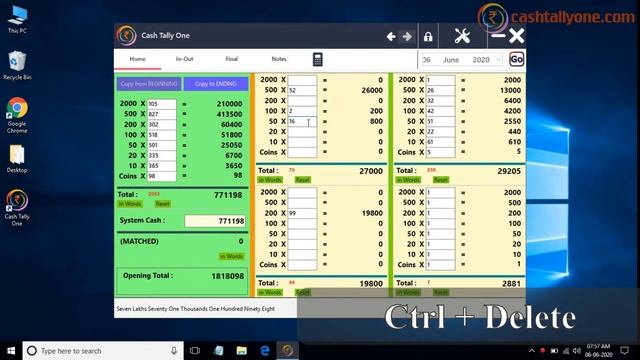Viewport: 640px width, 360px height.
Task: Click Cash Tally One taskbar icon
Action: (288, 351)
